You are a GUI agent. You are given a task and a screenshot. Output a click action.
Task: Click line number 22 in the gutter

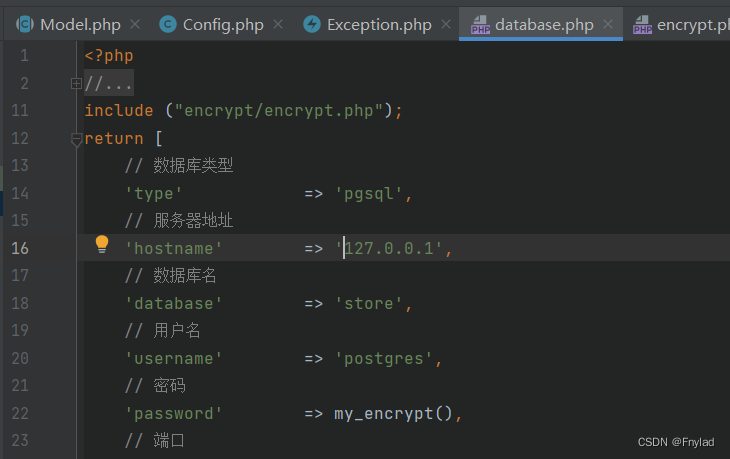(x=23, y=413)
